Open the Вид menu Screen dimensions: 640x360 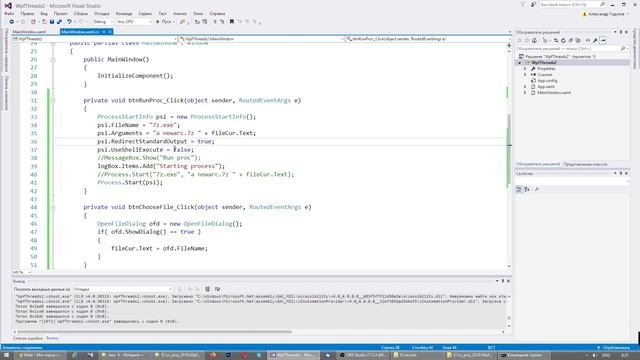44,13
